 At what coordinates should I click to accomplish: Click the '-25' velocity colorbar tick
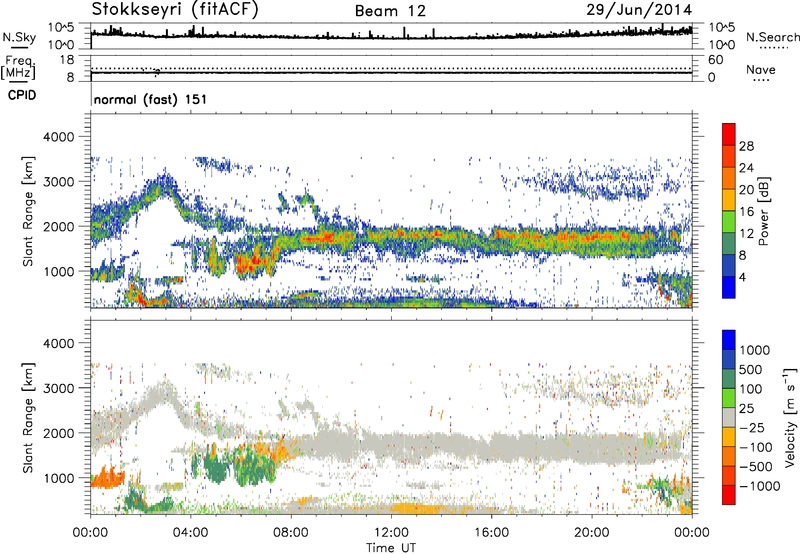(752, 427)
